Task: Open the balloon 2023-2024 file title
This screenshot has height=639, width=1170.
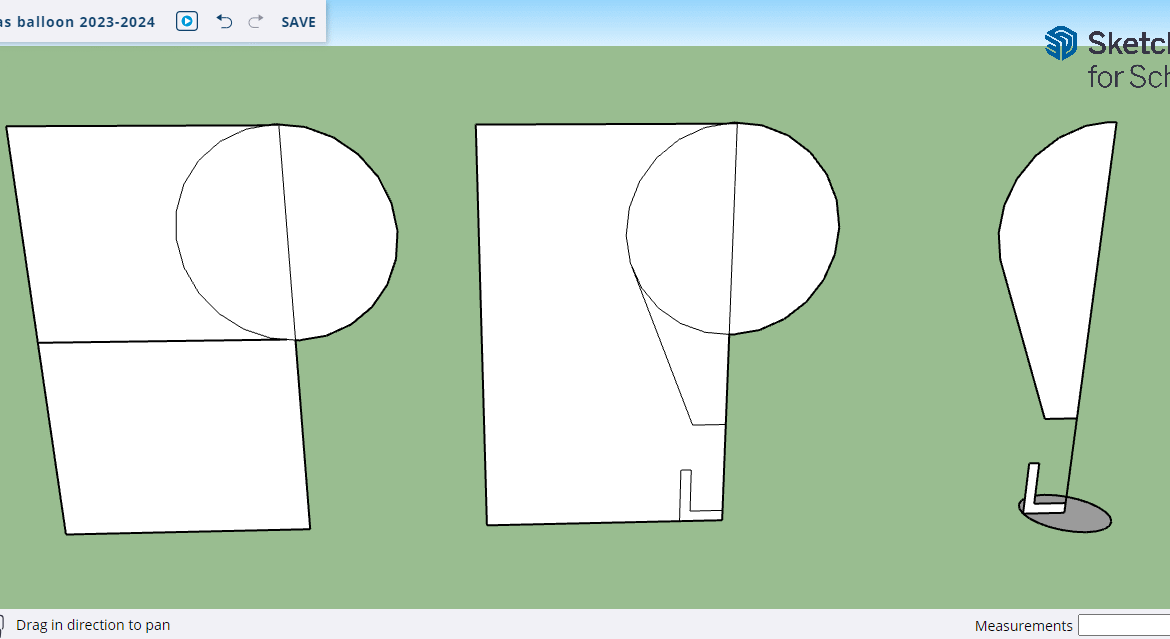Action: tap(78, 22)
